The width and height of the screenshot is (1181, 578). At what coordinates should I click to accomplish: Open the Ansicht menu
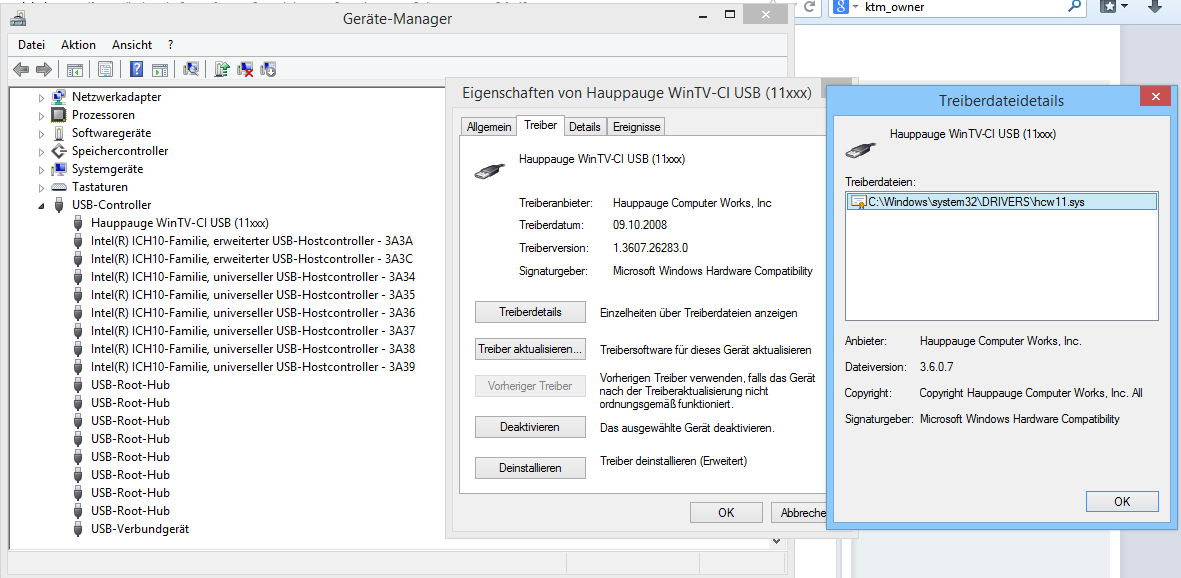[x=132, y=44]
